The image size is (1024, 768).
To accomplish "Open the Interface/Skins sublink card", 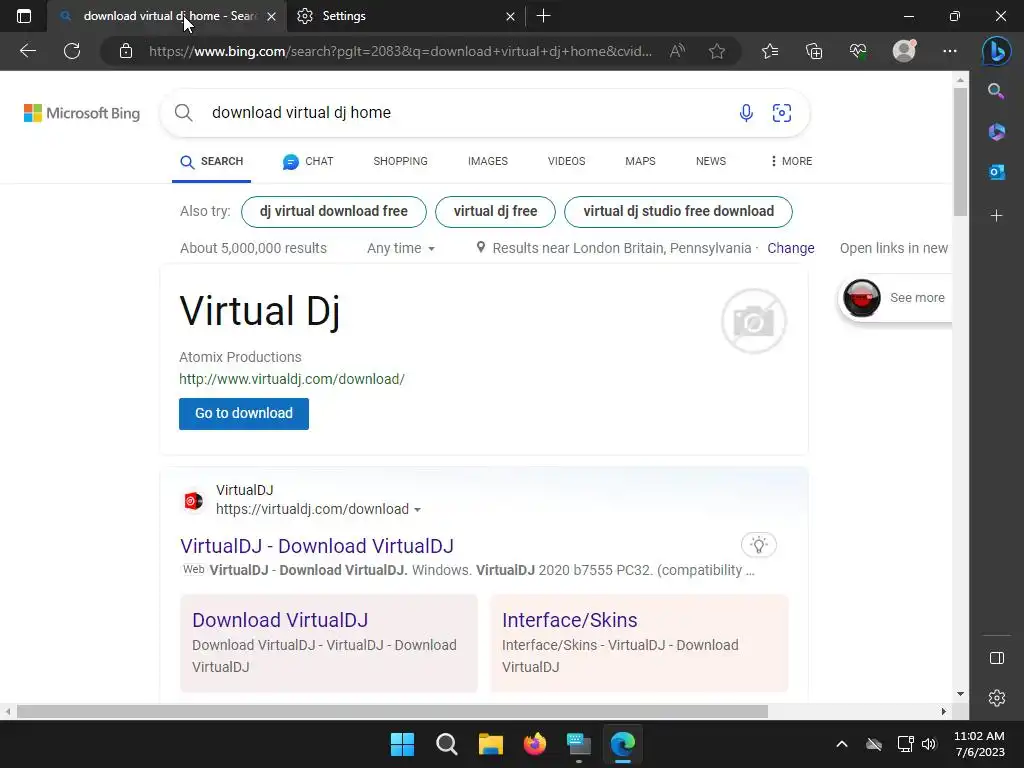I will click(639, 643).
